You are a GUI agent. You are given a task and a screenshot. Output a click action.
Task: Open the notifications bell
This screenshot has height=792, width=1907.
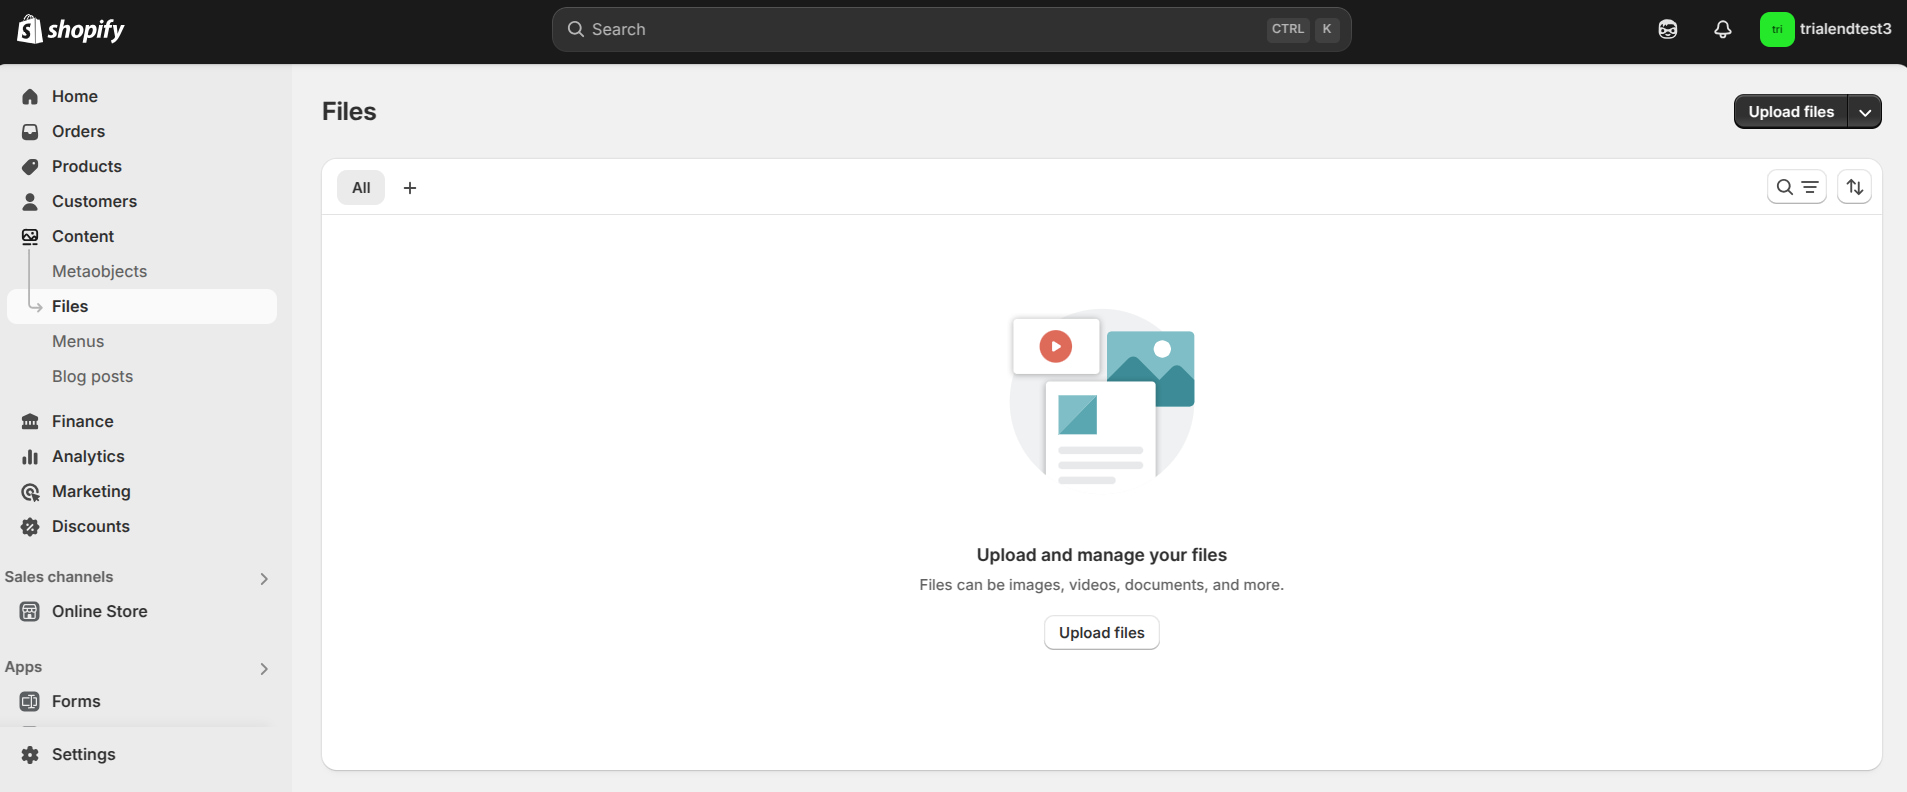[1722, 29]
